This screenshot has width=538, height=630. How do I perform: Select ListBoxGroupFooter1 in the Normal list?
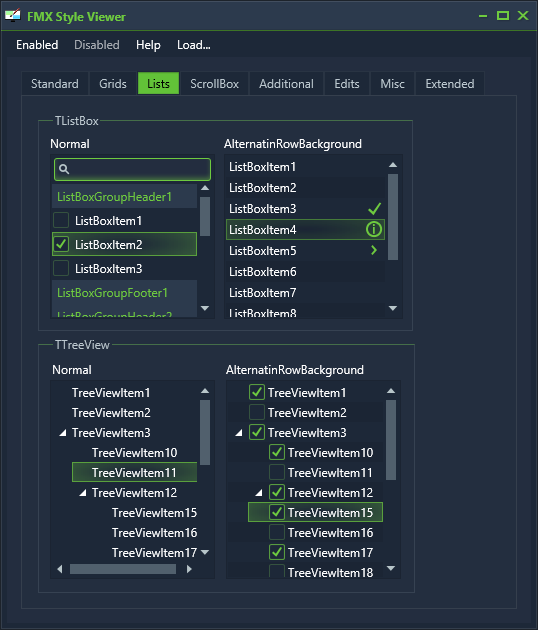tap(125, 292)
